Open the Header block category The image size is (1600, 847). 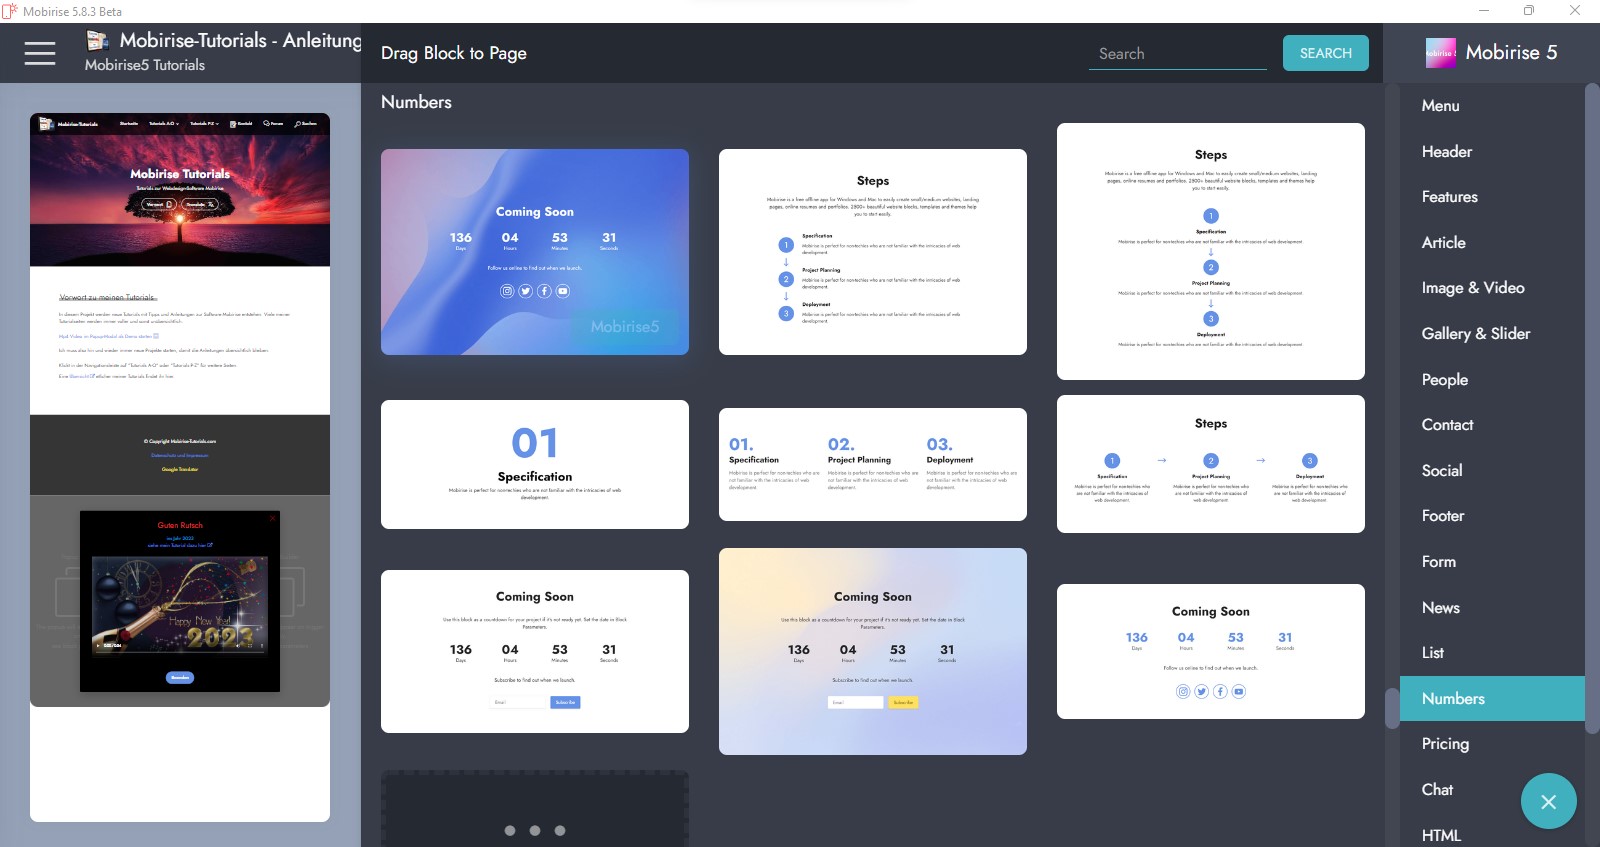(x=1446, y=152)
